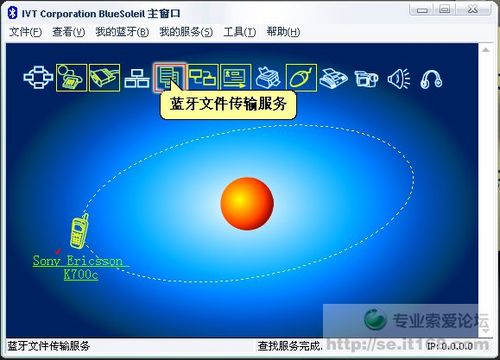The image size is (500, 360).
Task: Select the Object Push service icon
Action: [235, 78]
